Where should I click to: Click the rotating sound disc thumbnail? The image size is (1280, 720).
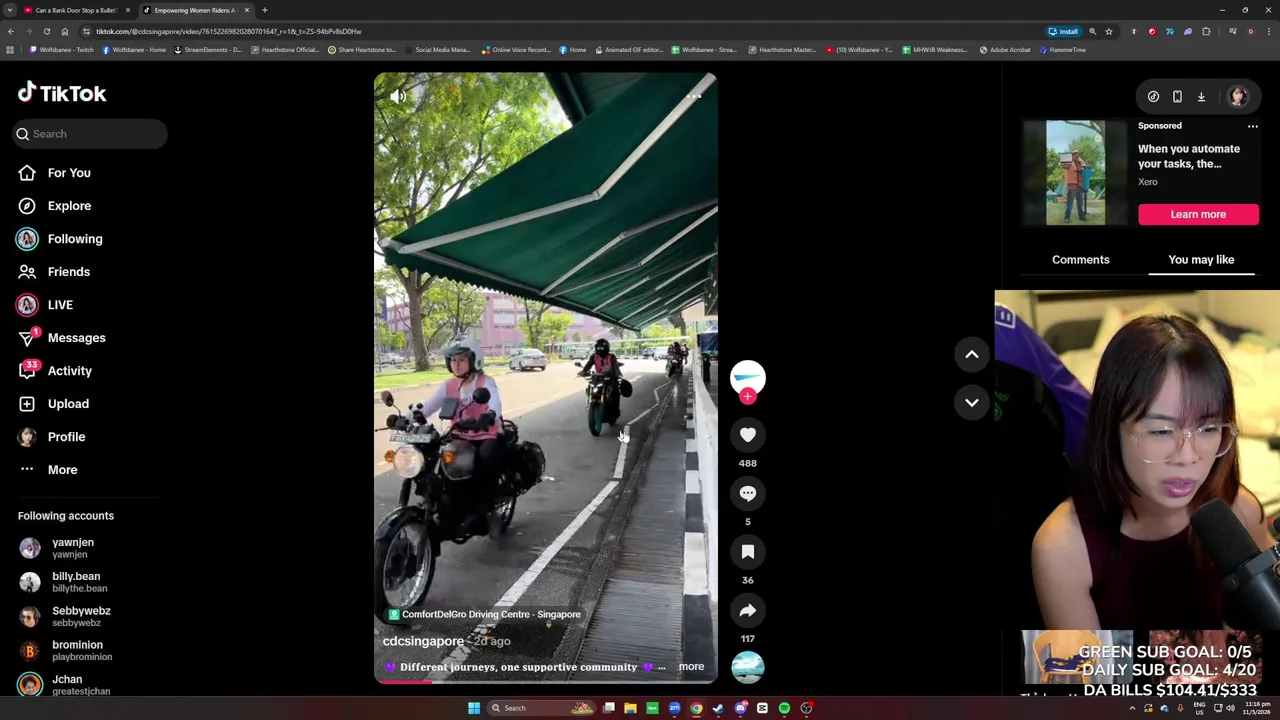[747, 668]
